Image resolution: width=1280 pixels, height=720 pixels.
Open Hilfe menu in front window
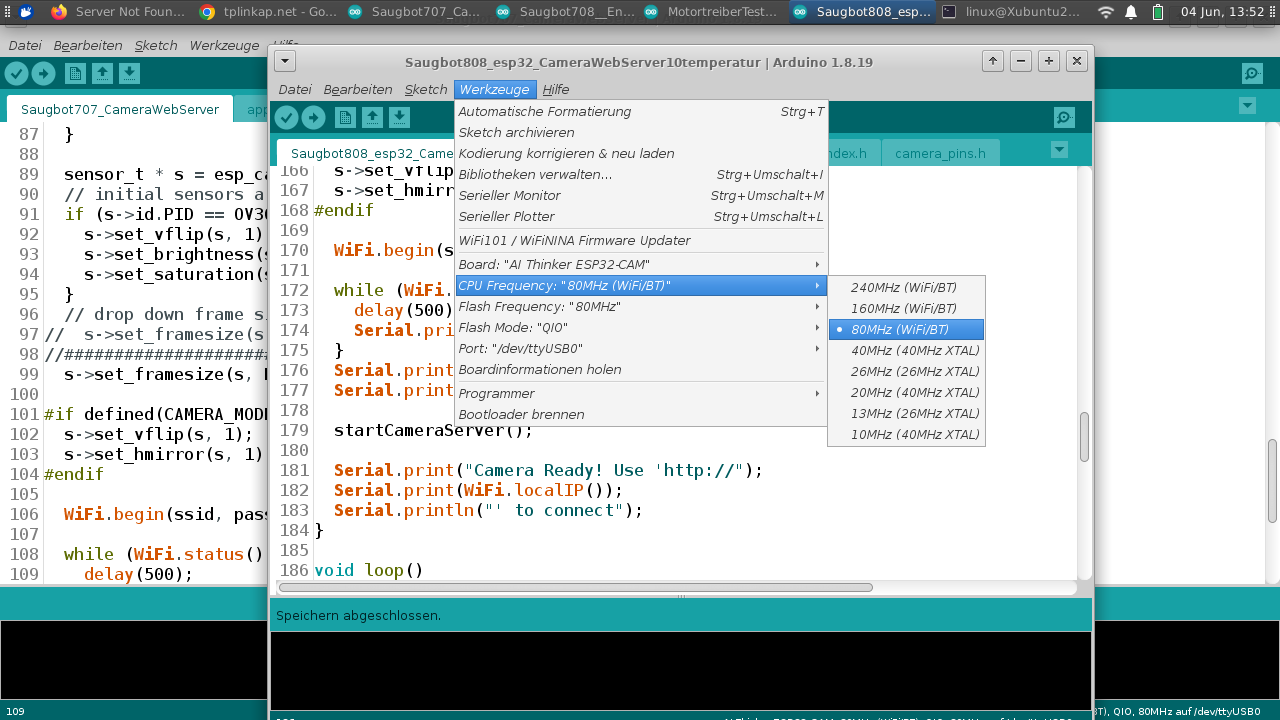pyautogui.click(x=556, y=89)
